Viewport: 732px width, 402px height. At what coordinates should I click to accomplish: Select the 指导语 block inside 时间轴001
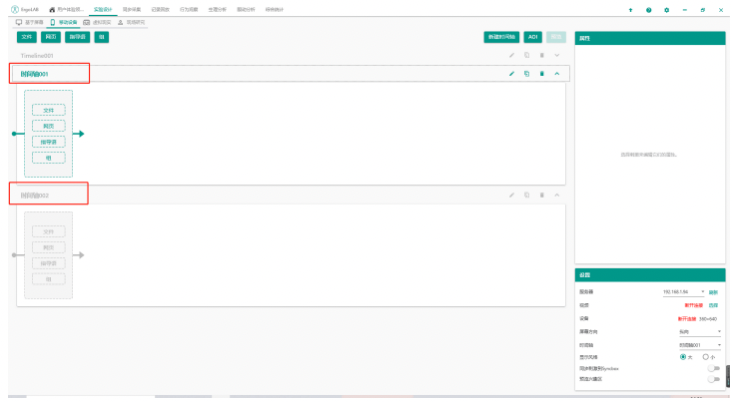tap(48, 142)
